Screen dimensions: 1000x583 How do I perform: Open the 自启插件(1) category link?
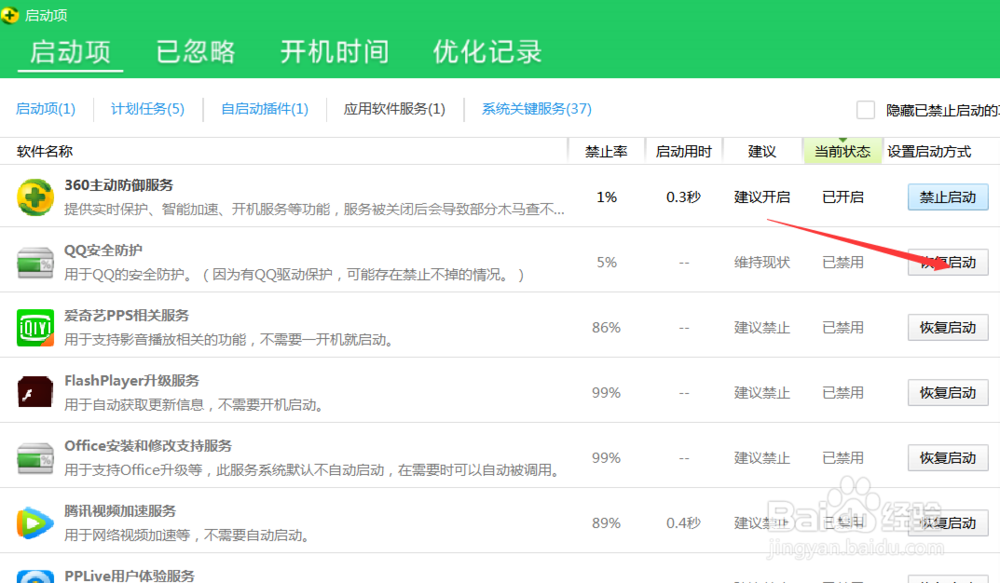point(265,109)
